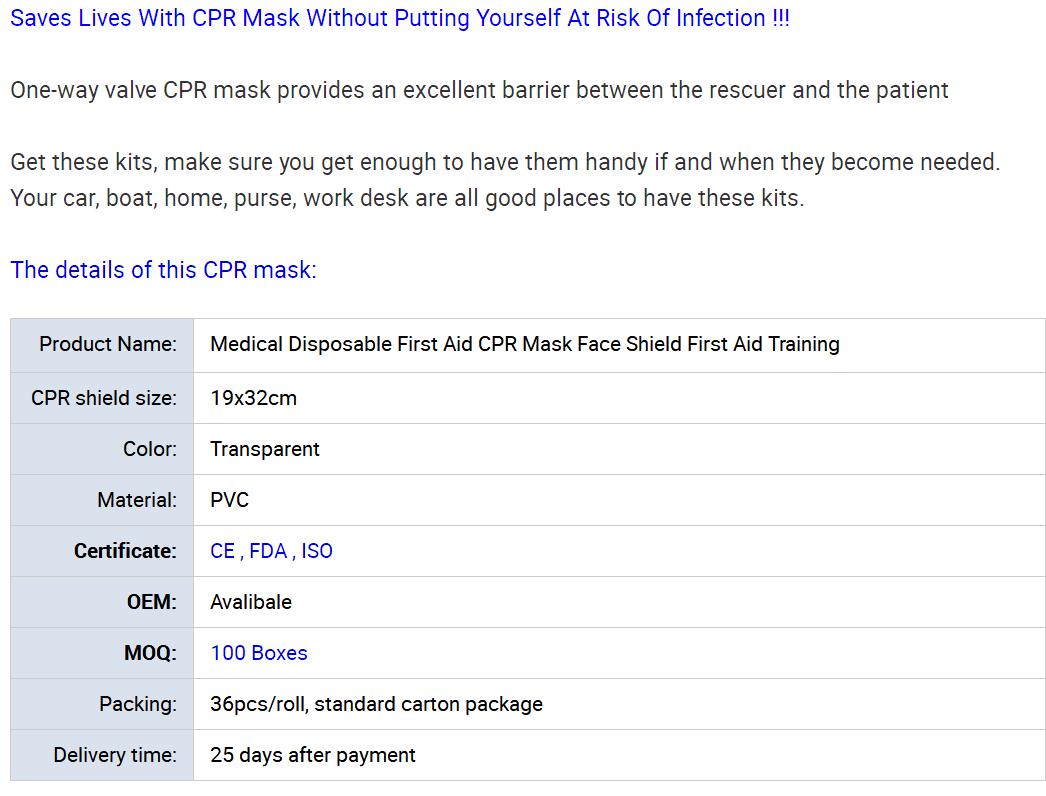Click the "Transparent" color value
1046x796 pixels.
[x=265, y=449]
